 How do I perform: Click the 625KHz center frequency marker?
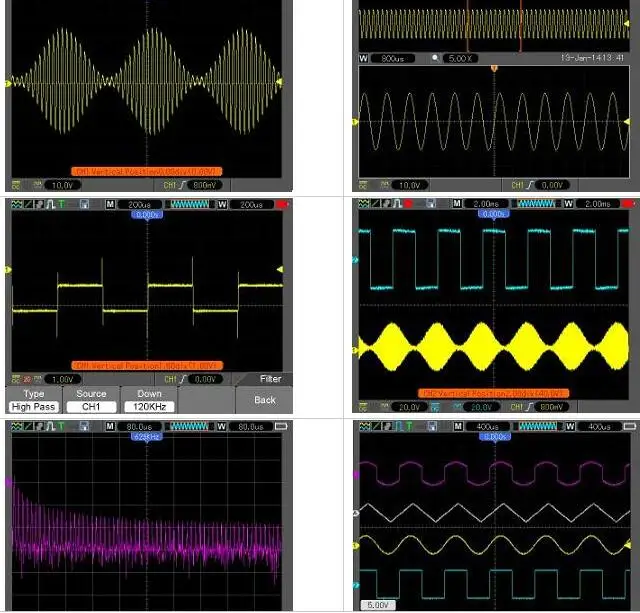pyautogui.click(x=147, y=437)
